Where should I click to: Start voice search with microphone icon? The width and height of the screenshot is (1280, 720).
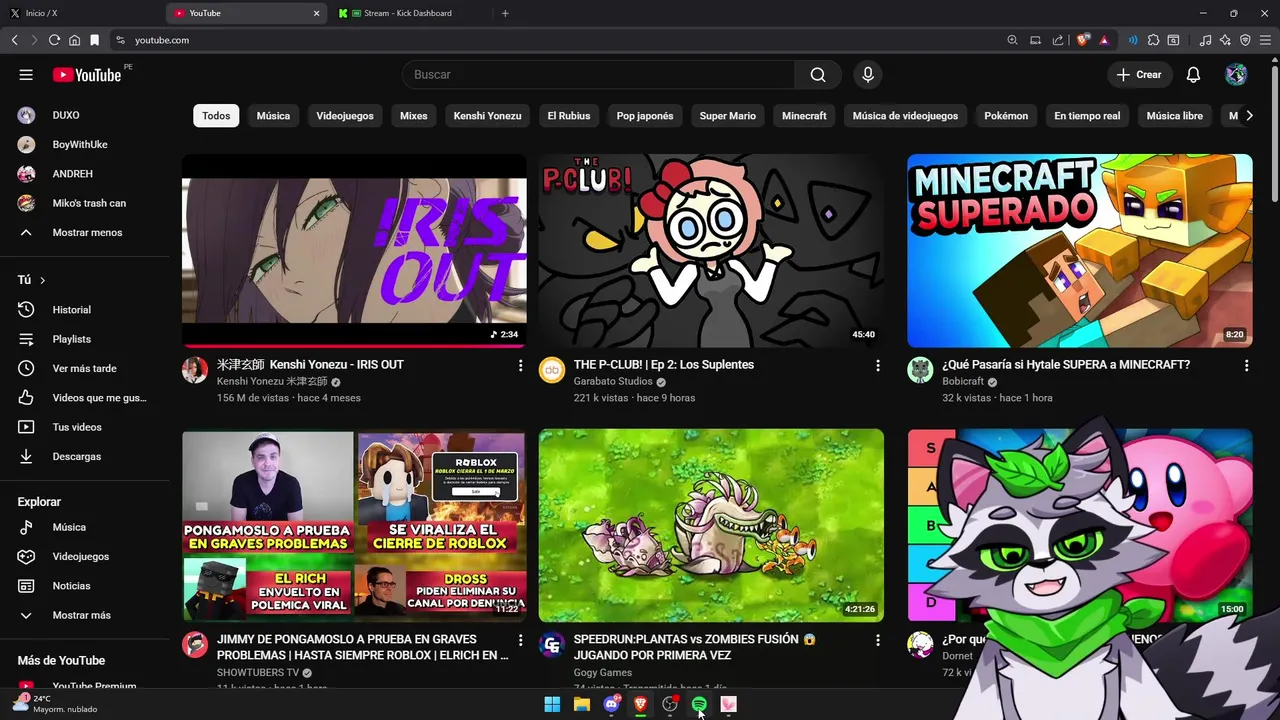[x=868, y=75]
